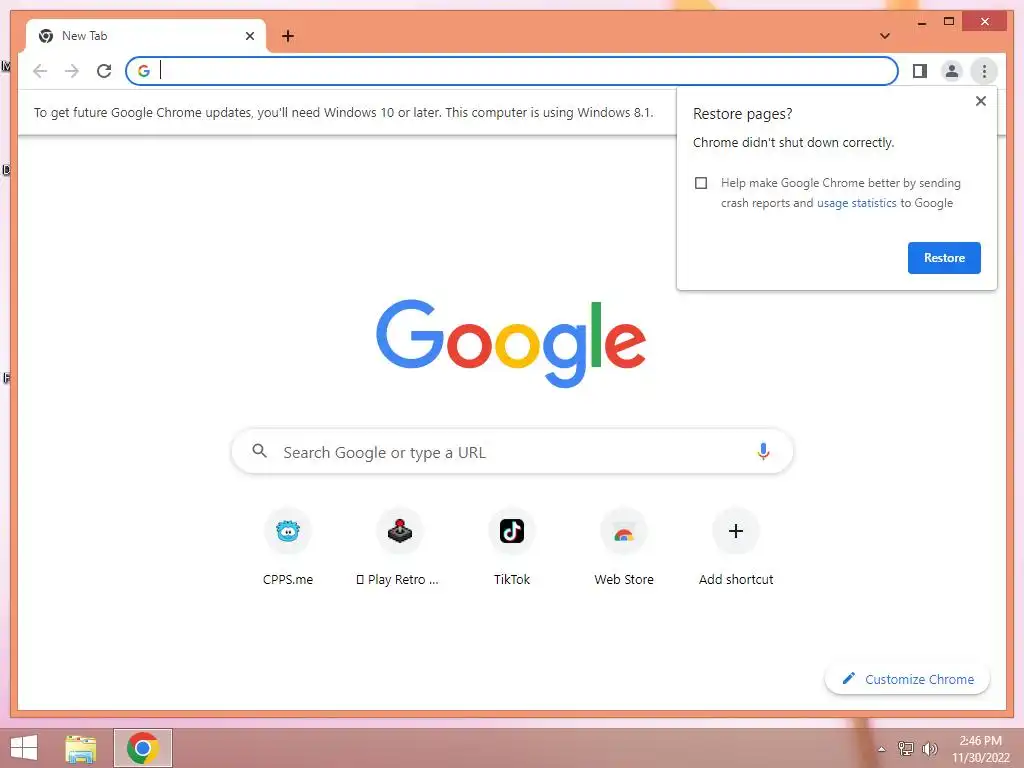Open File Explorer from the taskbar
Image resolution: width=1024 pixels, height=768 pixels.
pyautogui.click(x=81, y=748)
